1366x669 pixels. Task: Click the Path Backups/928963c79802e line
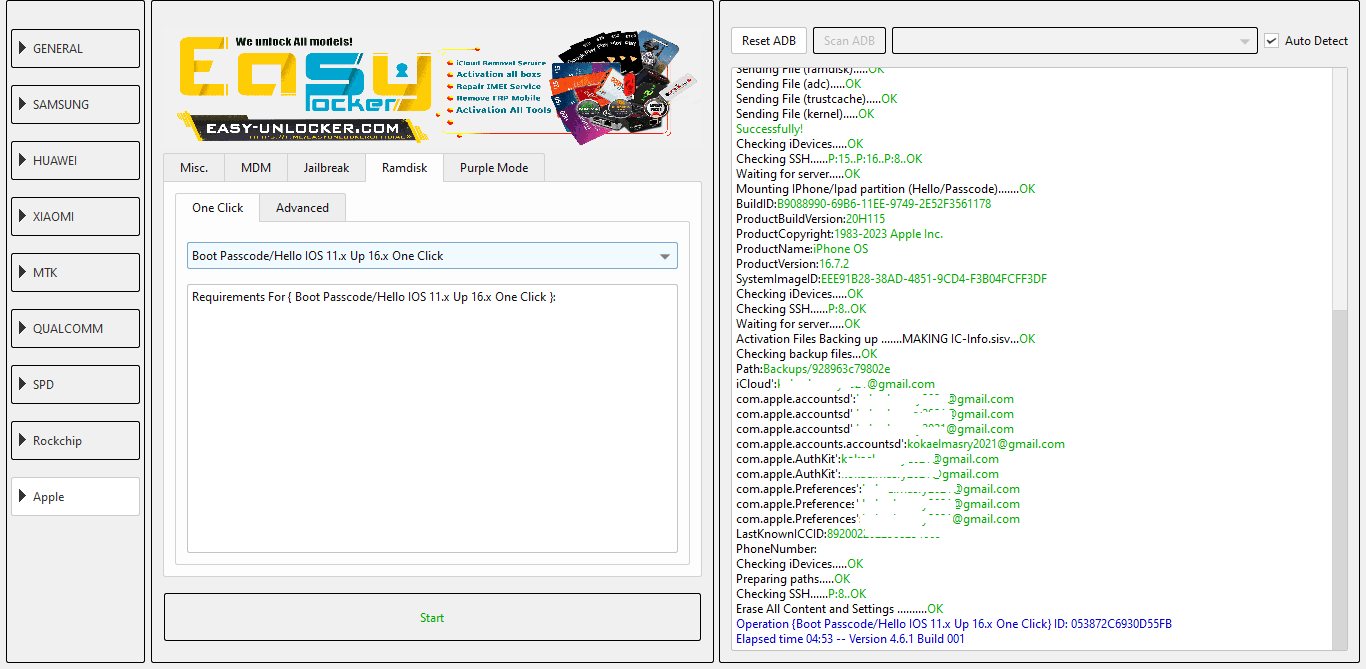coord(812,369)
